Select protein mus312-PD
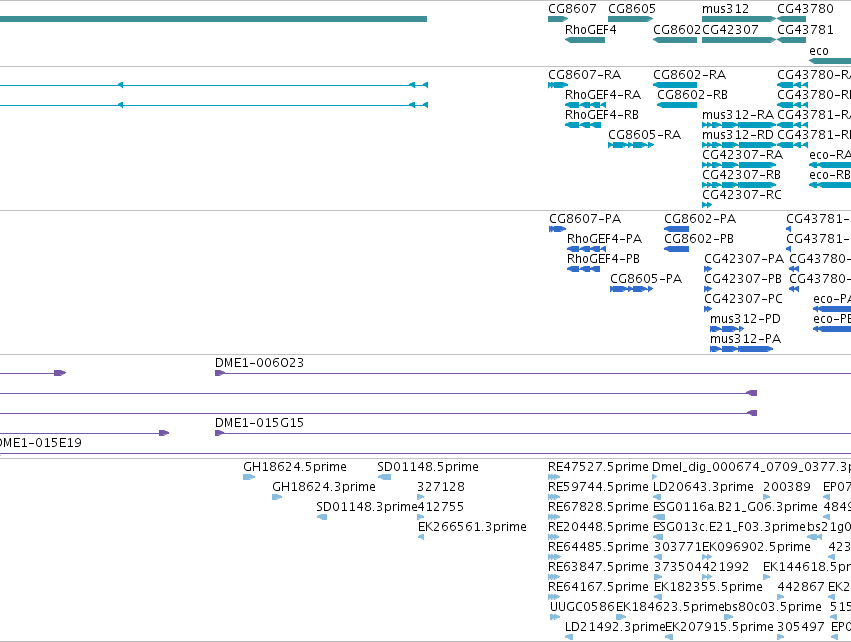This screenshot has width=851, height=642. coord(727,329)
